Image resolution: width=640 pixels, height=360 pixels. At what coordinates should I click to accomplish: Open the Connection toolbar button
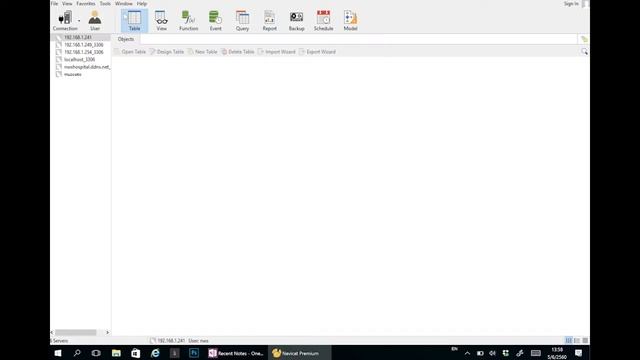64,21
